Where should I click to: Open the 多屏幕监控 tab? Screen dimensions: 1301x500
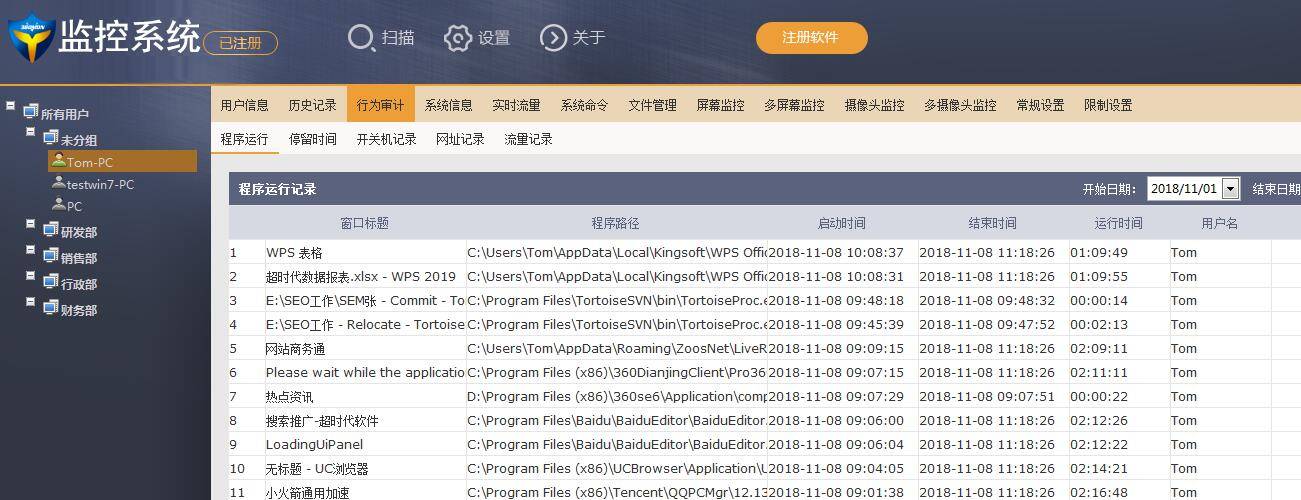[x=794, y=105]
